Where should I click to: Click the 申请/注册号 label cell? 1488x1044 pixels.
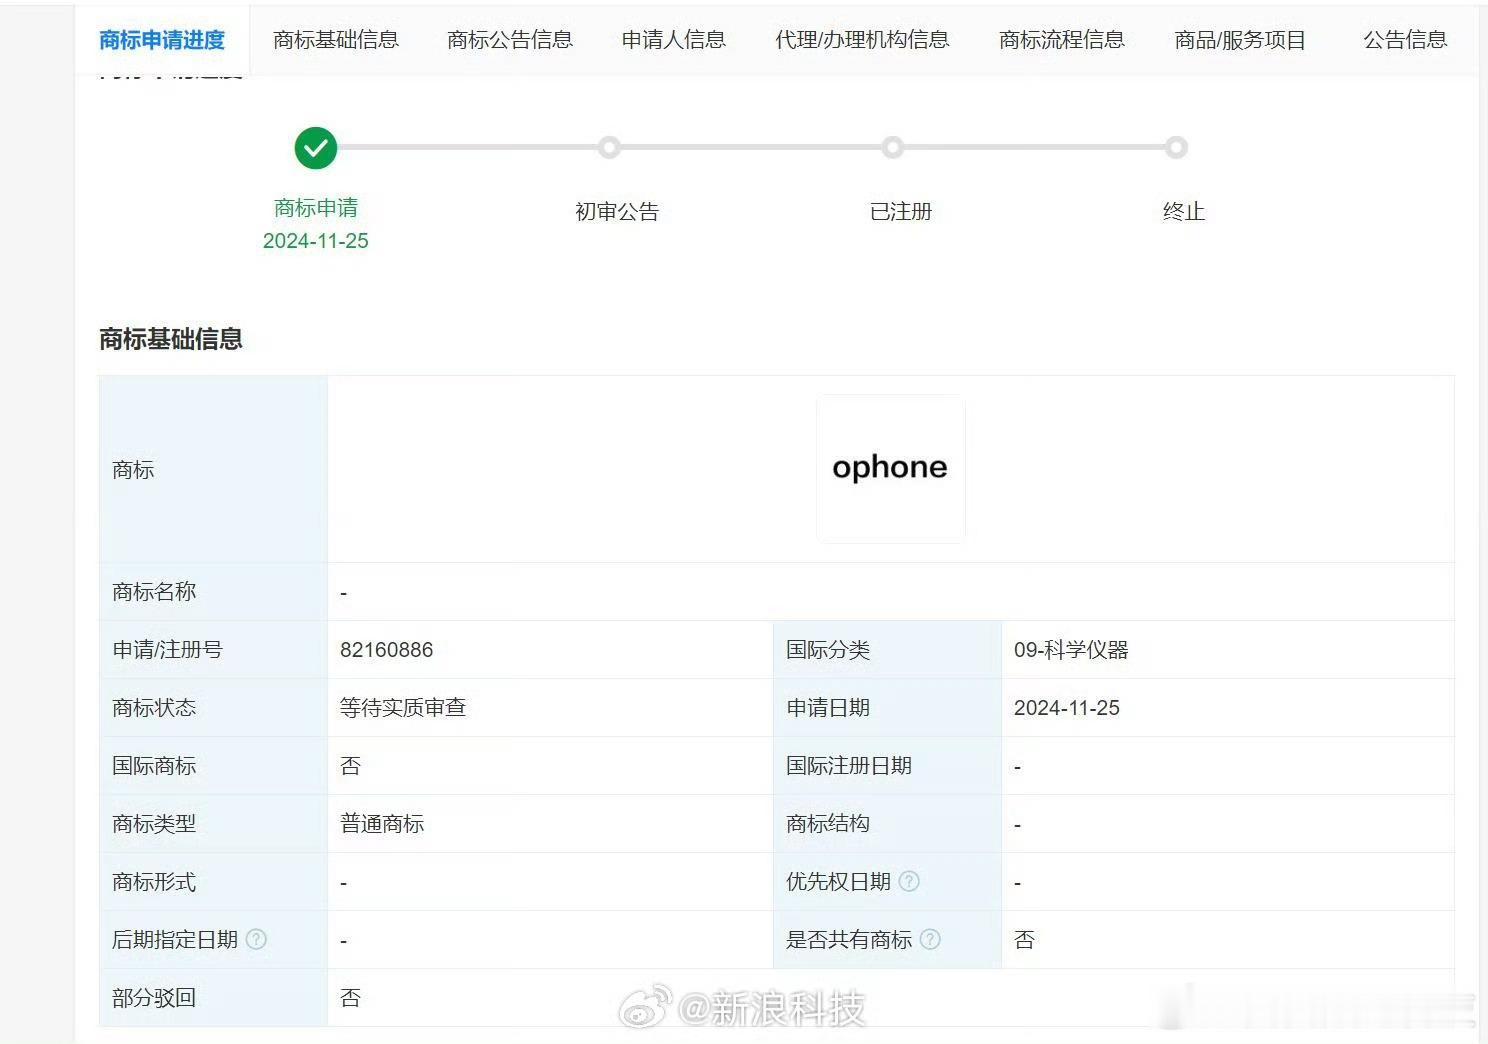pyautogui.click(x=213, y=650)
